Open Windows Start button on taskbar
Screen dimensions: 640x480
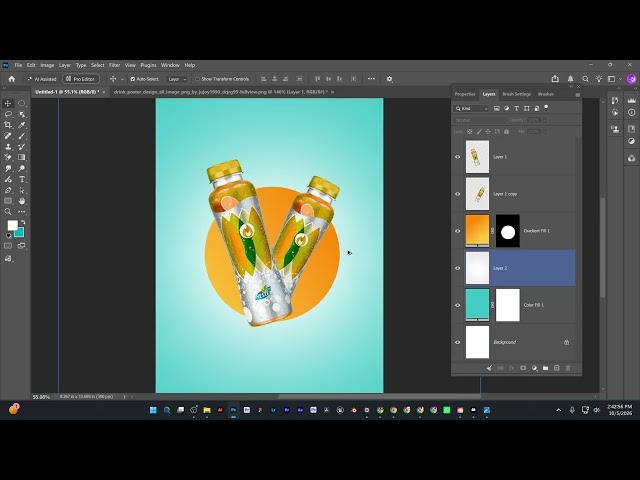coord(153,410)
